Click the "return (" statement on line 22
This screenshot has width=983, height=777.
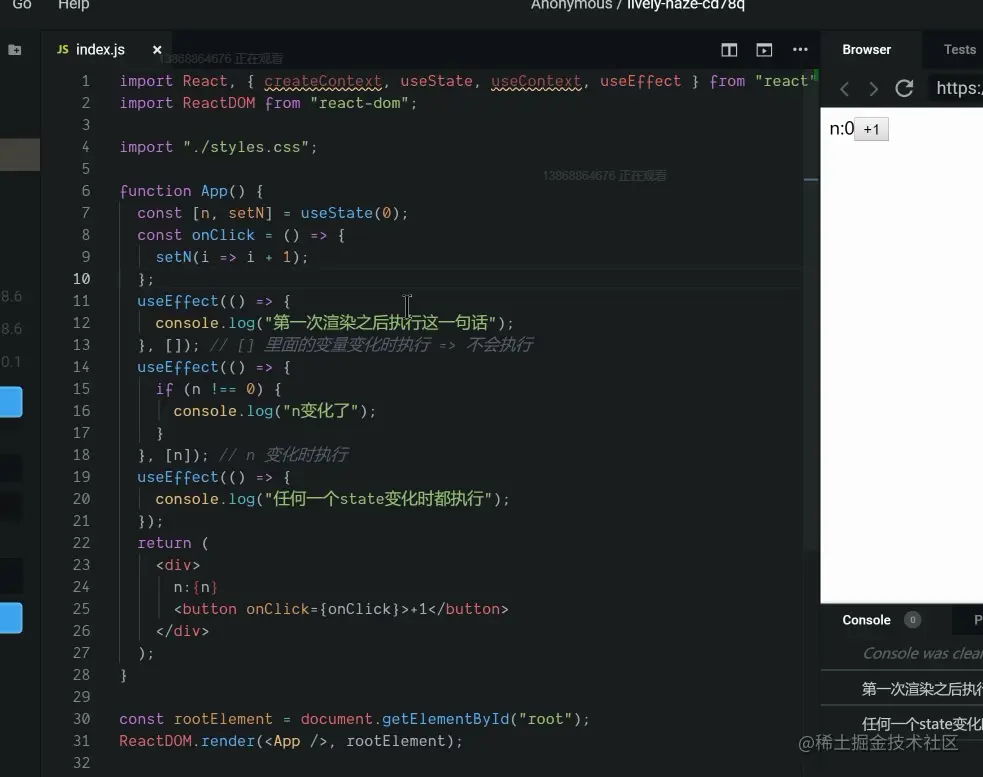point(173,543)
